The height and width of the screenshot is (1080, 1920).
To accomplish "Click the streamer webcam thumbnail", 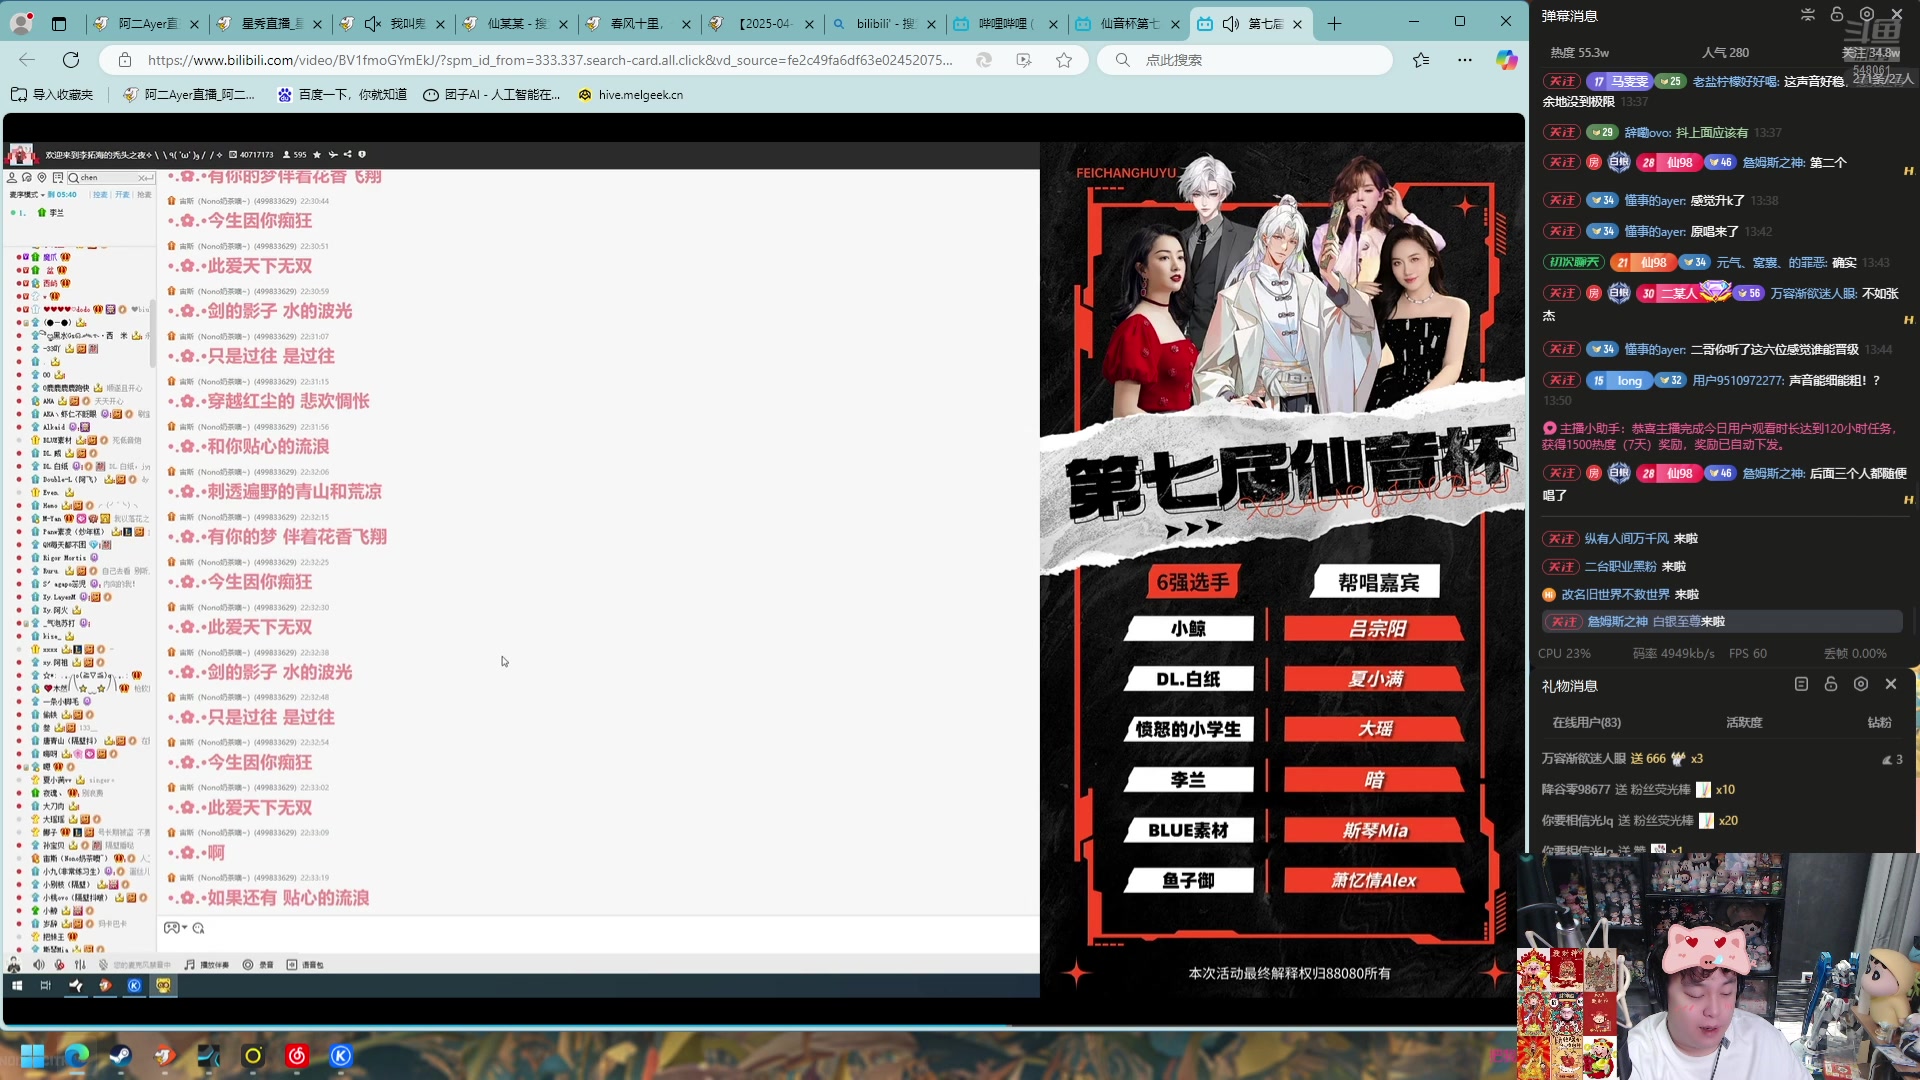I will pyautogui.click(x=1718, y=966).
